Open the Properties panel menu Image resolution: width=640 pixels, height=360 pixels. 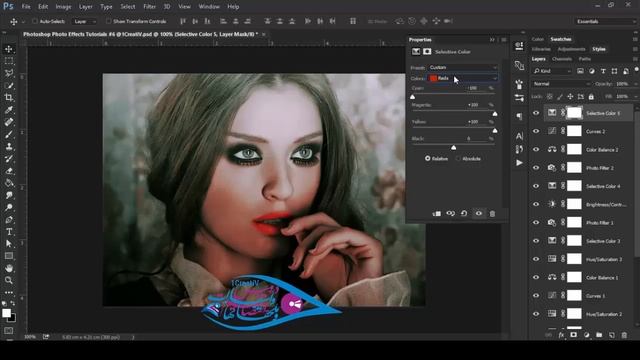click(504, 40)
